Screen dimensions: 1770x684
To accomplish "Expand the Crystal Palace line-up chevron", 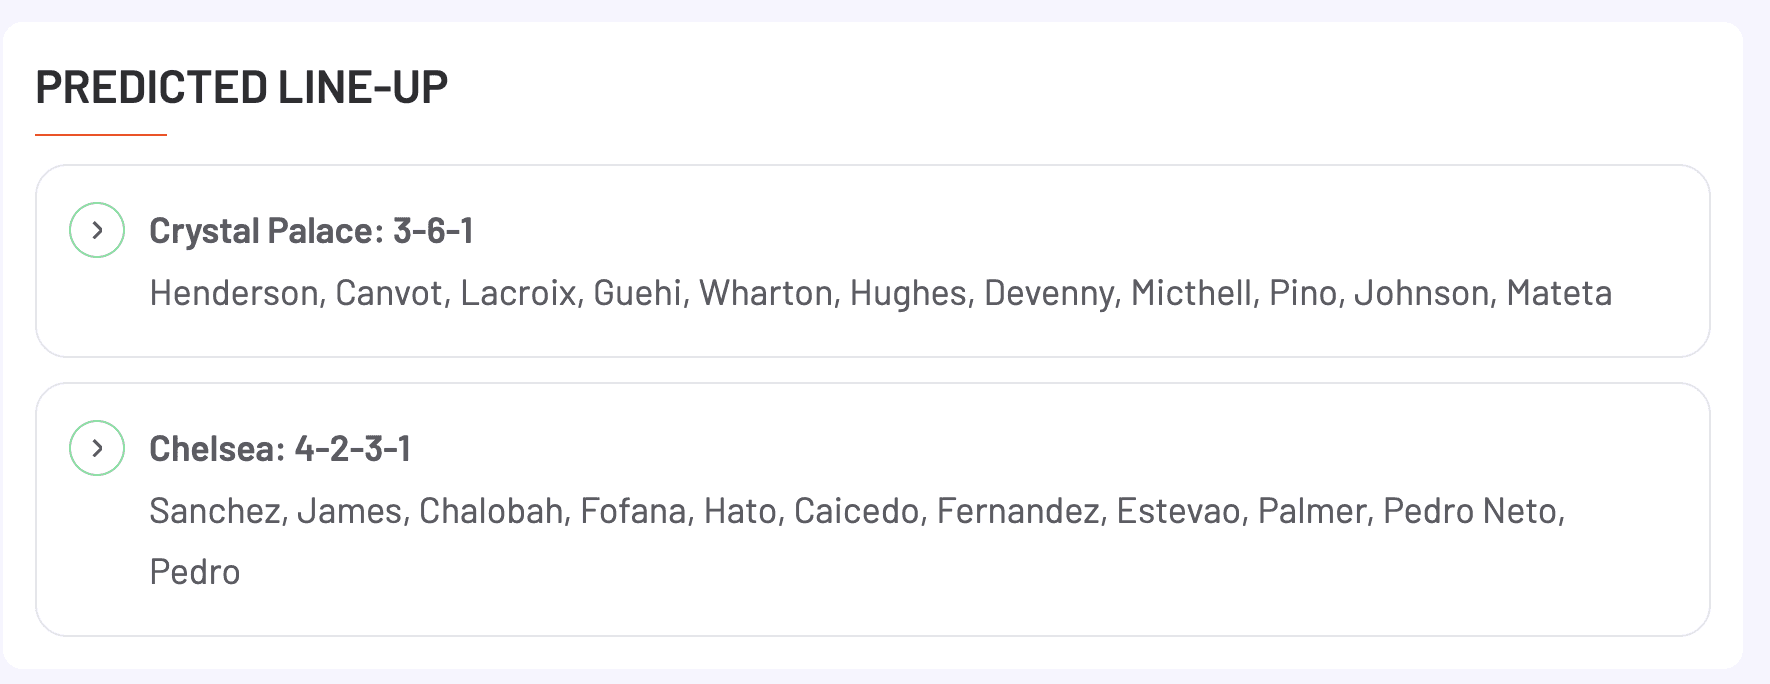I will pyautogui.click(x=97, y=230).
